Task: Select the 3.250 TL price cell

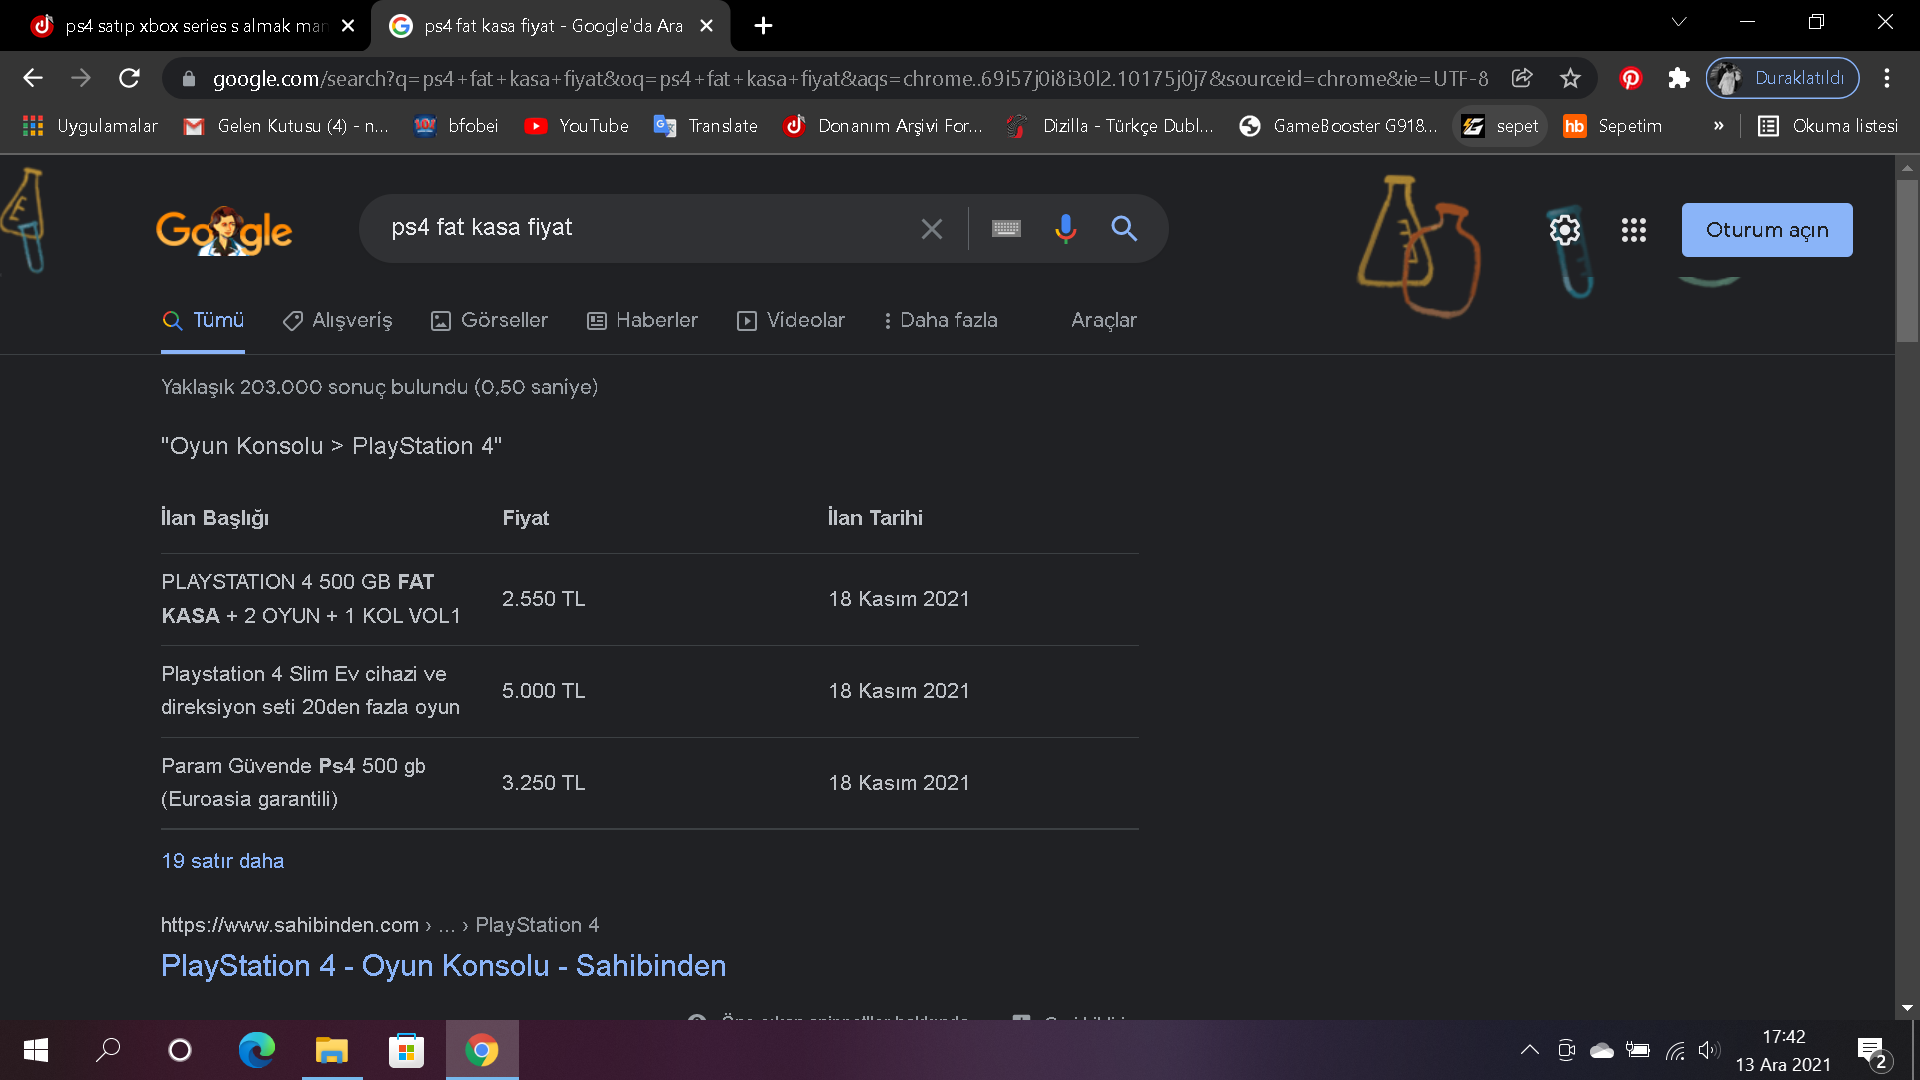Action: tap(544, 783)
